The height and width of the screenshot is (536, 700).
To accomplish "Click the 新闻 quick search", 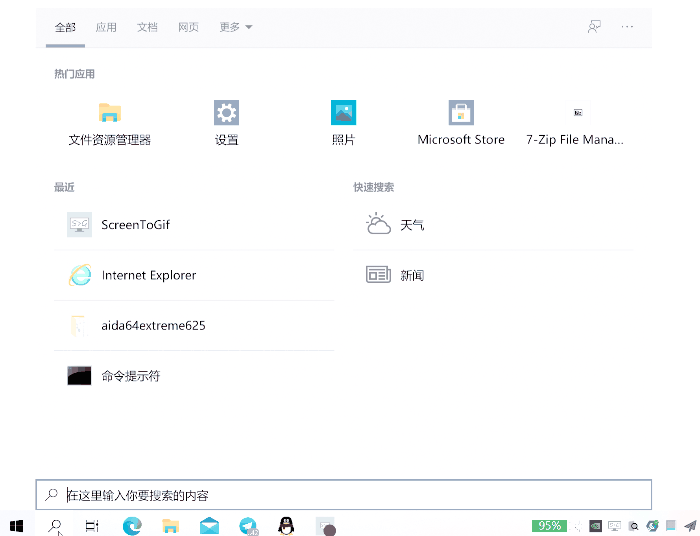I will [493, 275].
